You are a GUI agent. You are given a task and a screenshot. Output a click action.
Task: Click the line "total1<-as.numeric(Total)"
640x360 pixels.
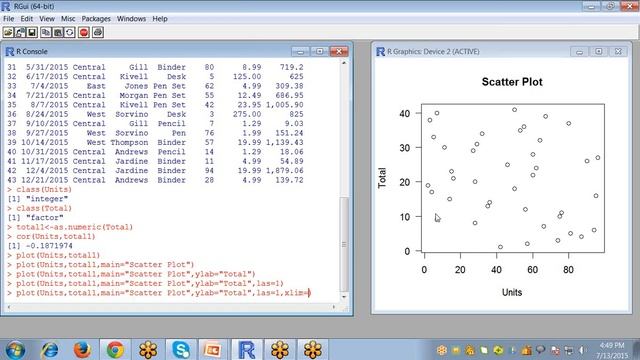click(x=74, y=227)
